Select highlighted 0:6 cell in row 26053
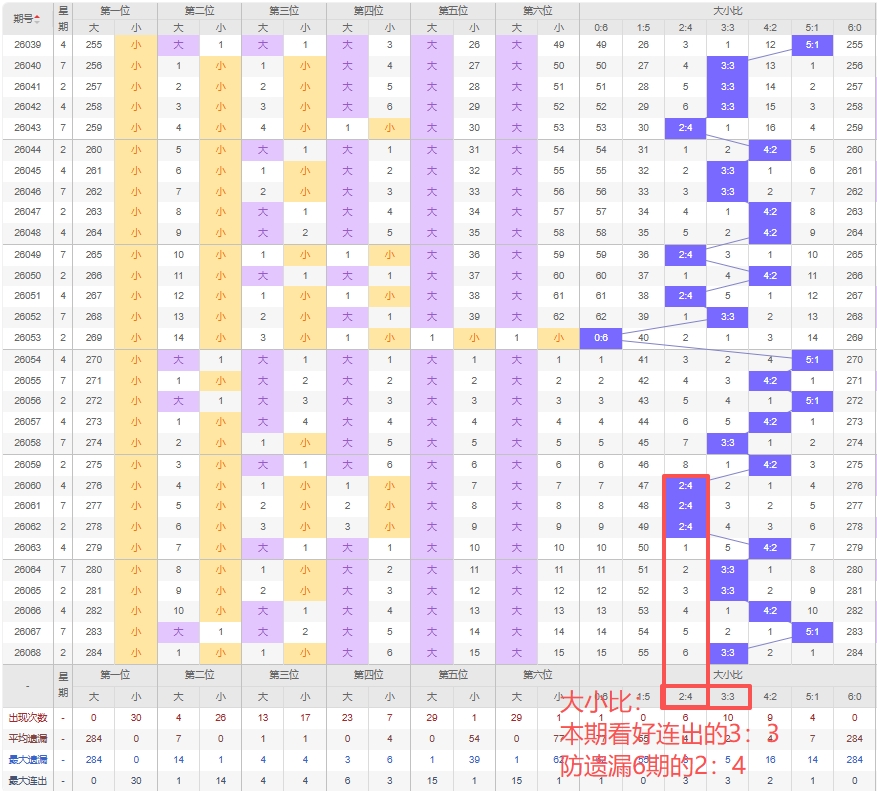 pos(601,337)
